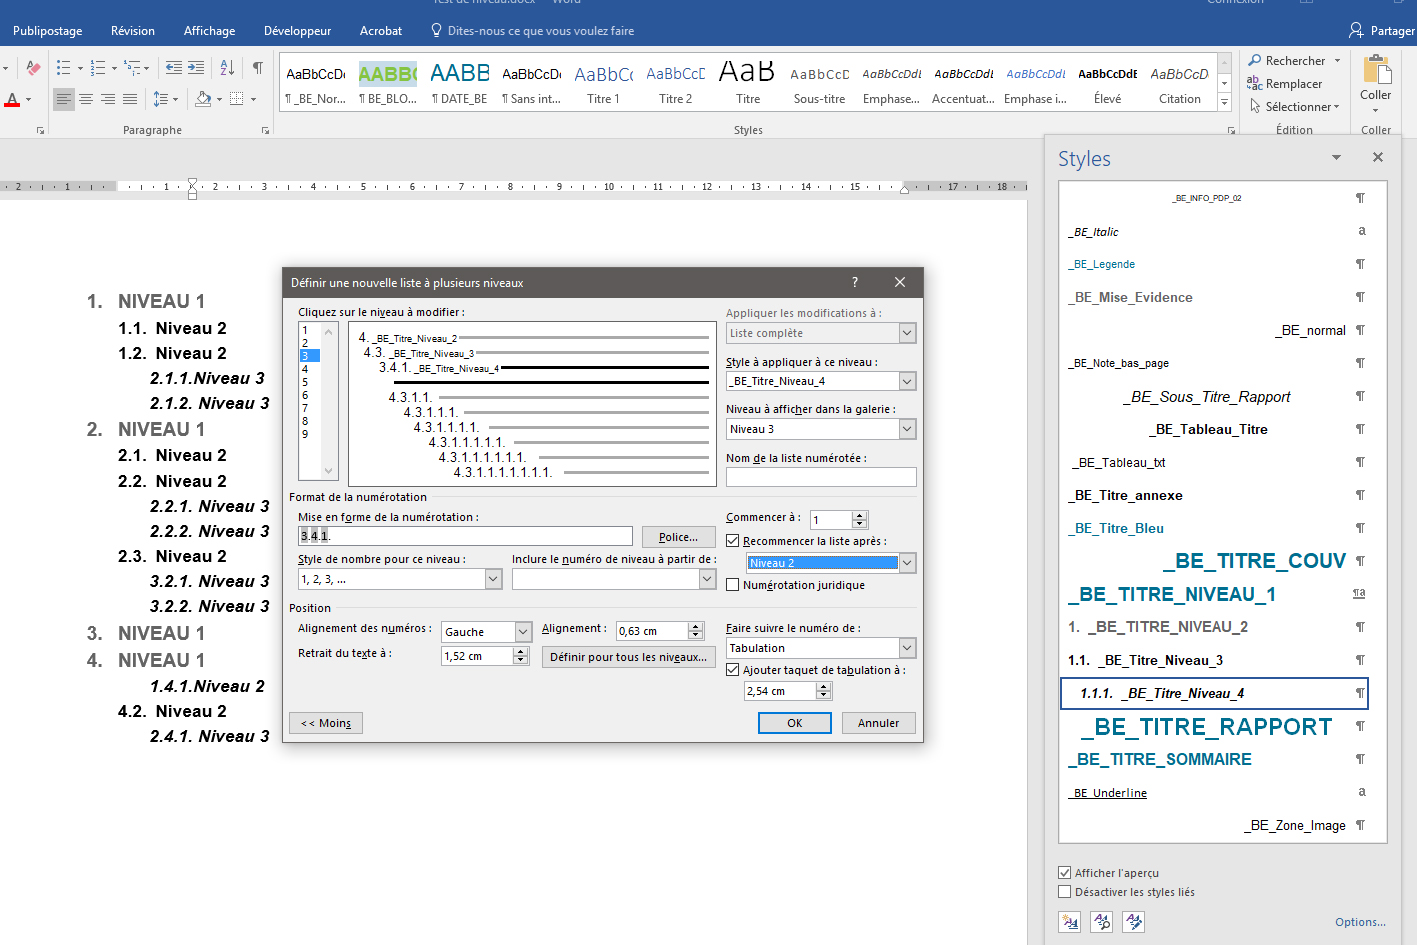Select the _BE_Titre_Niveau_3 style in the pane
The width and height of the screenshot is (1417, 945).
tap(1212, 660)
